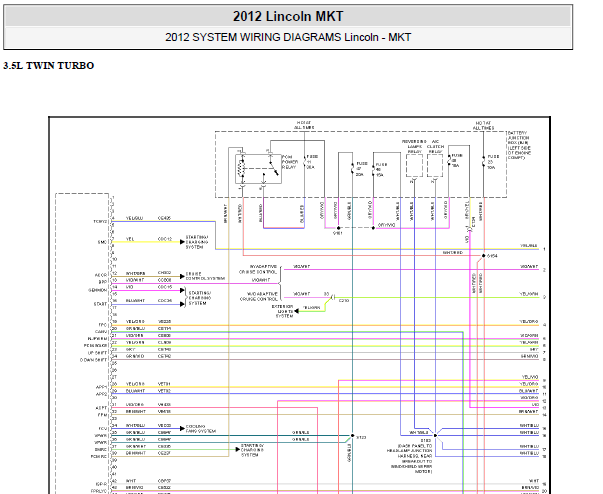Click the fuse 23 symbol
Image resolution: width=603 pixels, height=494 pixels.
[x=484, y=162]
